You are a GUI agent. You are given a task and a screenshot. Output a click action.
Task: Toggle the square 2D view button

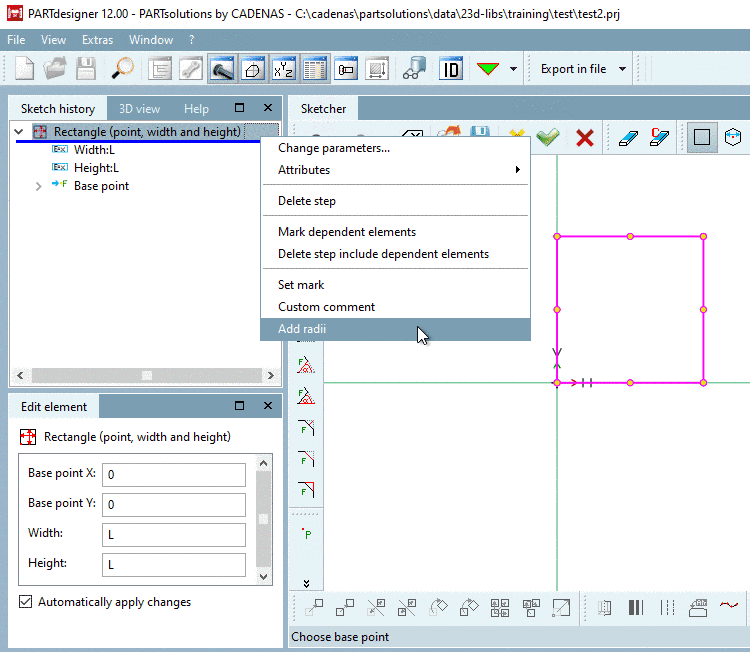click(x=702, y=138)
